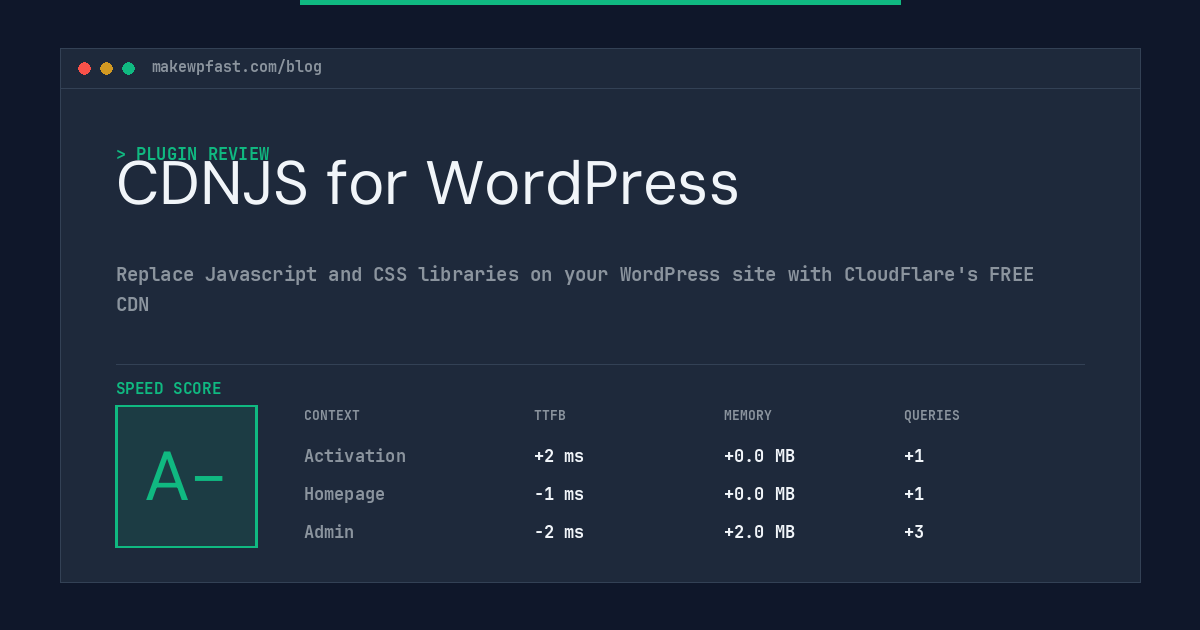Image resolution: width=1200 pixels, height=630 pixels.
Task: Click the 'SPEED SCORE' label
Action: point(169,389)
